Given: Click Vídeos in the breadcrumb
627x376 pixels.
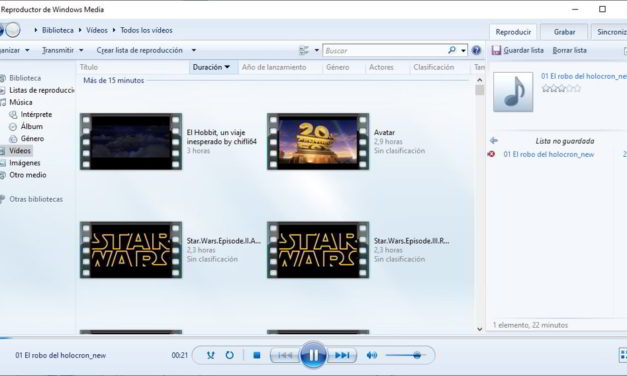Looking at the screenshot, I should [x=97, y=30].
